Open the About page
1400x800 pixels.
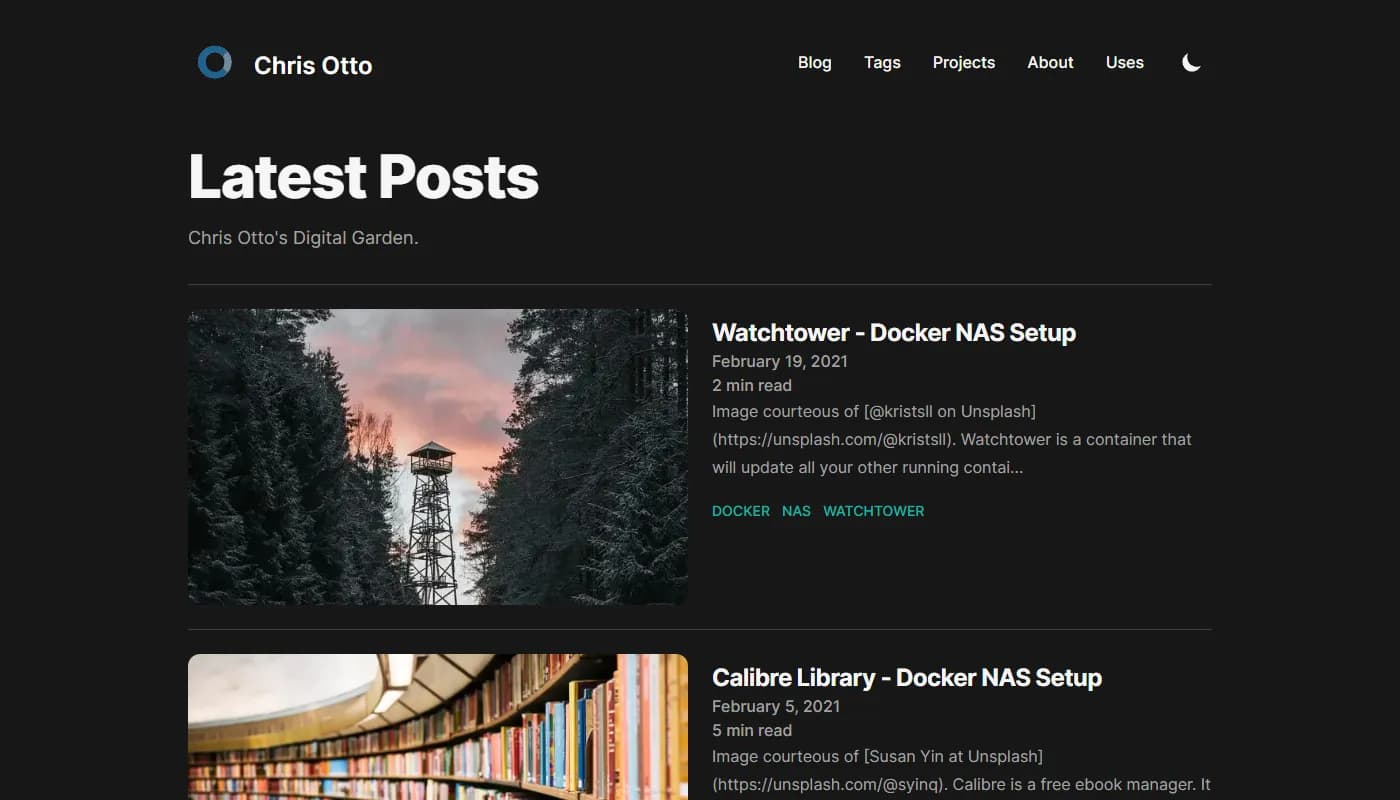pyautogui.click(x=1050, y=62)
